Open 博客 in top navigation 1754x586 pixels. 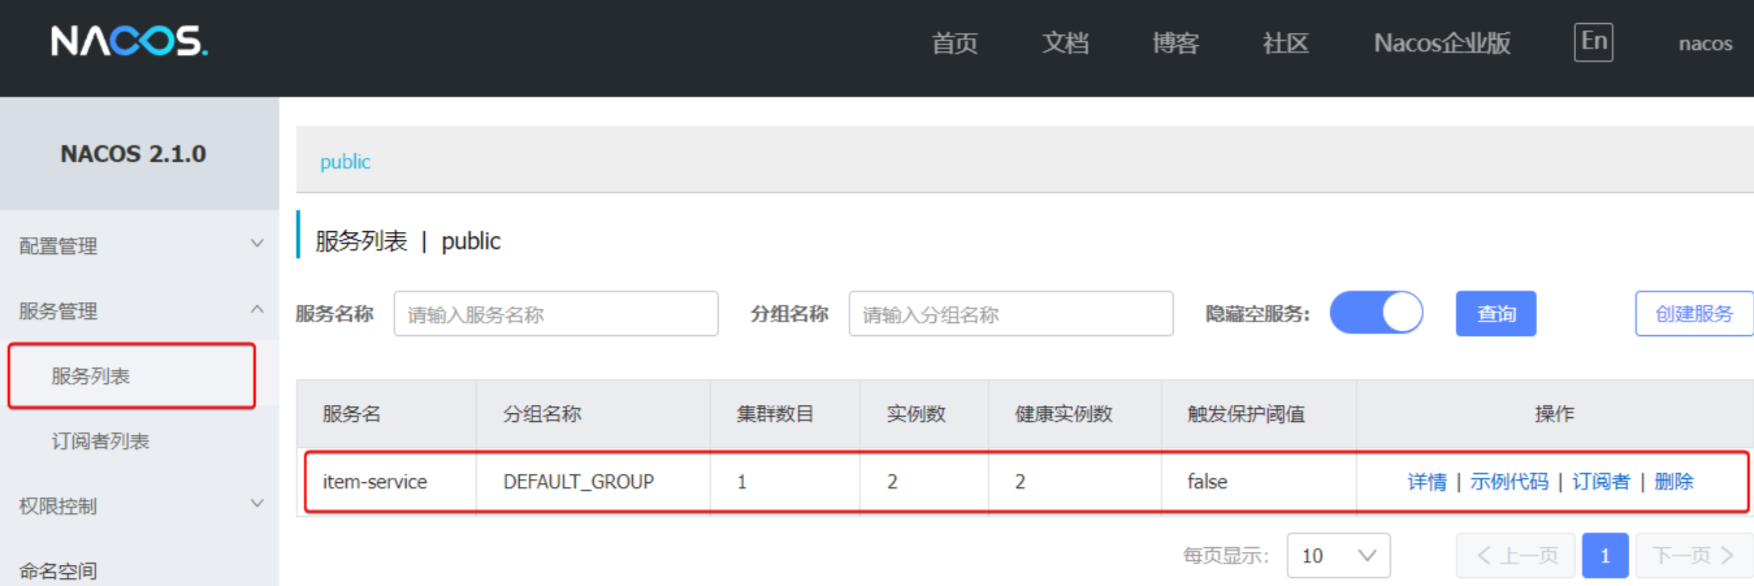(x=1175, y=43)
